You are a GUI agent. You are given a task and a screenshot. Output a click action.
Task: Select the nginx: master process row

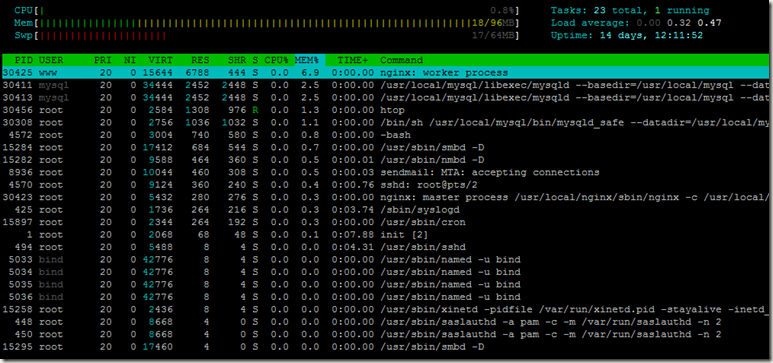[x=386, y=197]
